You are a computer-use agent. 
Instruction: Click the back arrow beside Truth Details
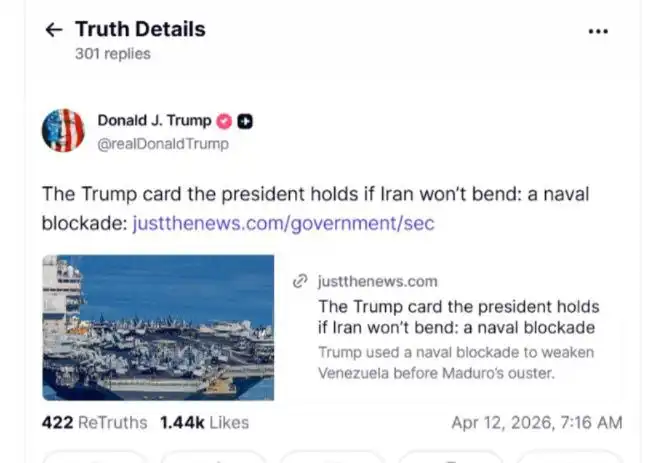coord(53,30)
